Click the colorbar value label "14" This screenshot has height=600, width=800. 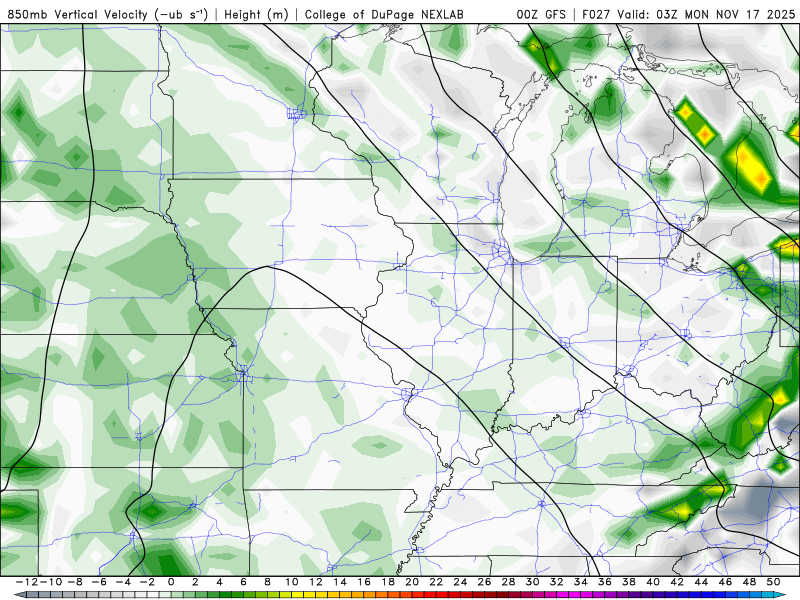[340, 582]
